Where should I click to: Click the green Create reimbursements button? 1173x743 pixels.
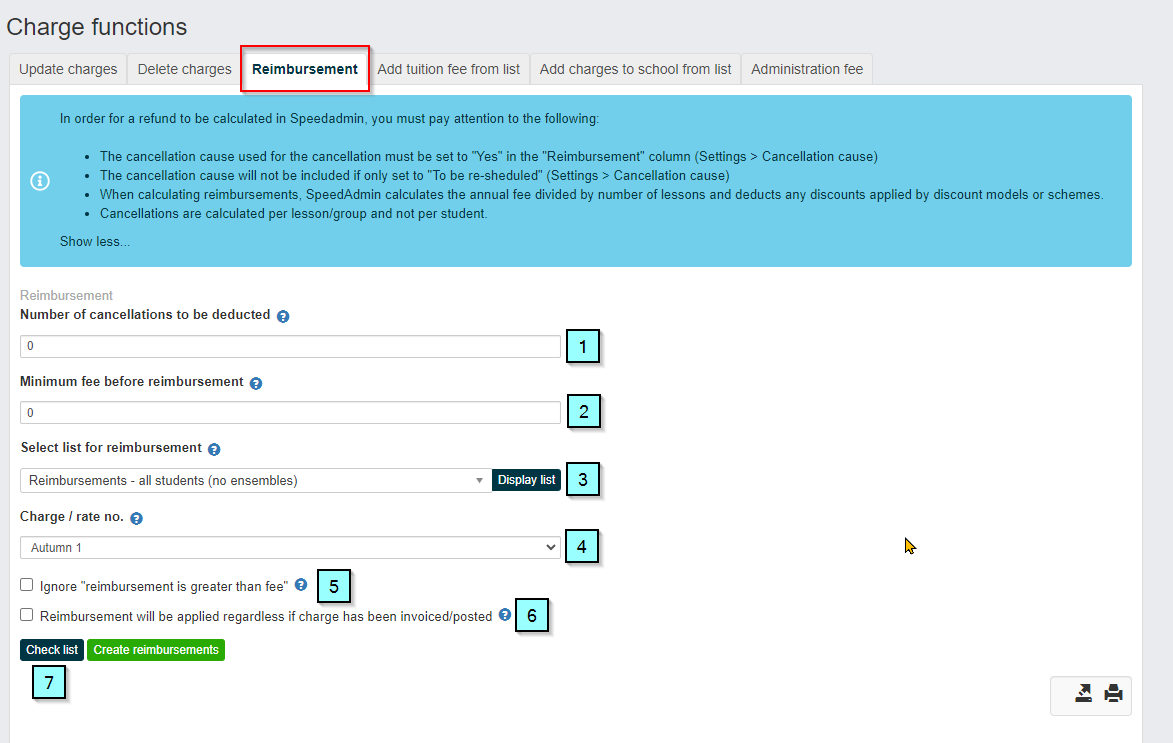[156, 650]
